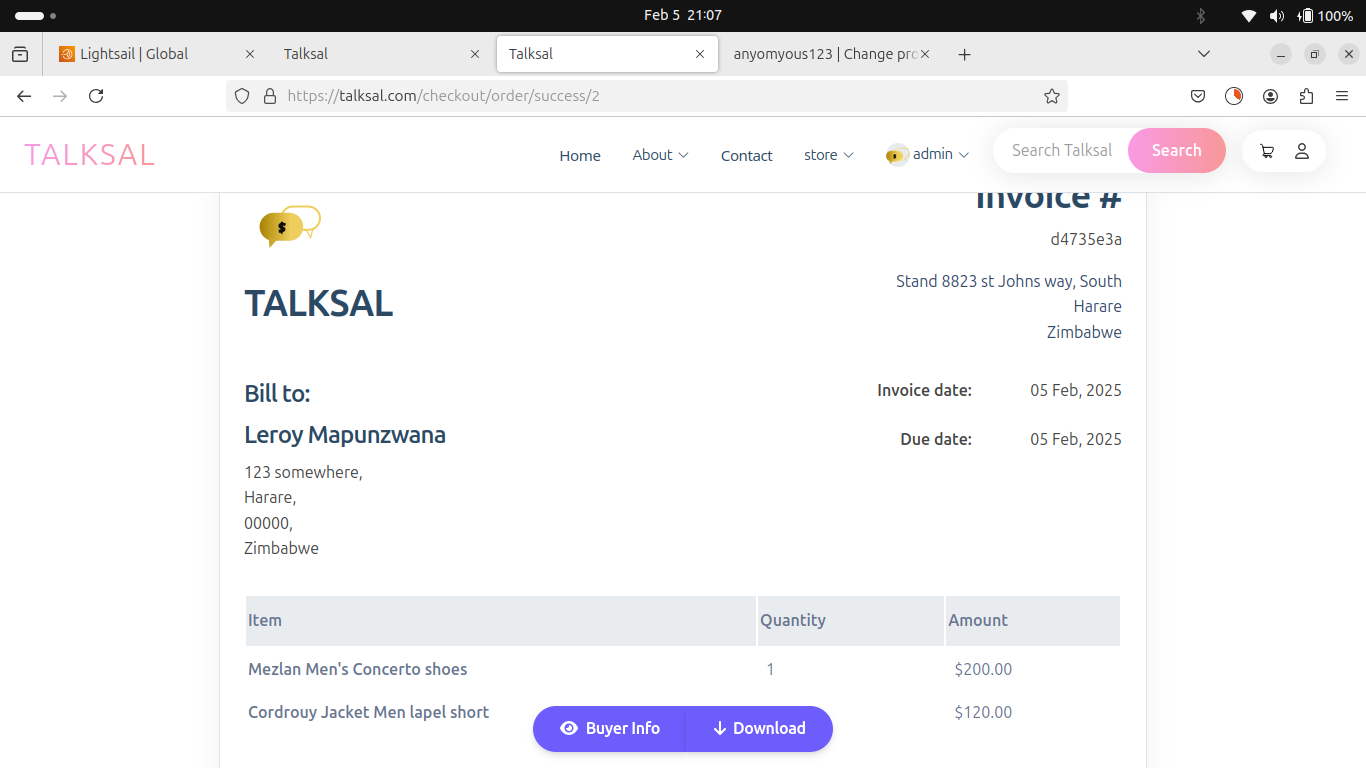Viewport: 1366px width, 768px height.
Task: Open the extensions puzzle icon
Action: [1306, 96]
